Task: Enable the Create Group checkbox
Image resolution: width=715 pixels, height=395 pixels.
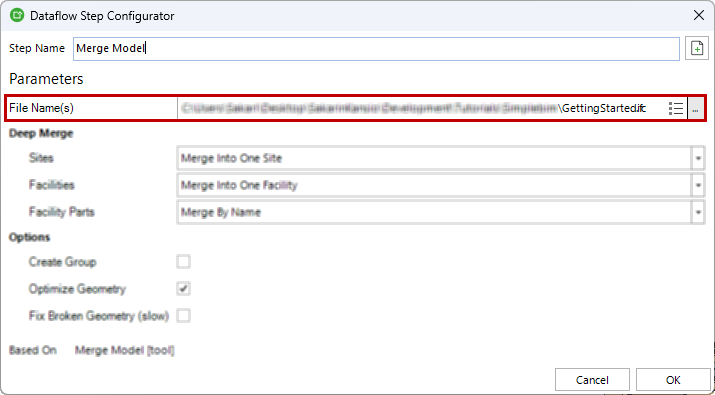Action: pos(183,262)
